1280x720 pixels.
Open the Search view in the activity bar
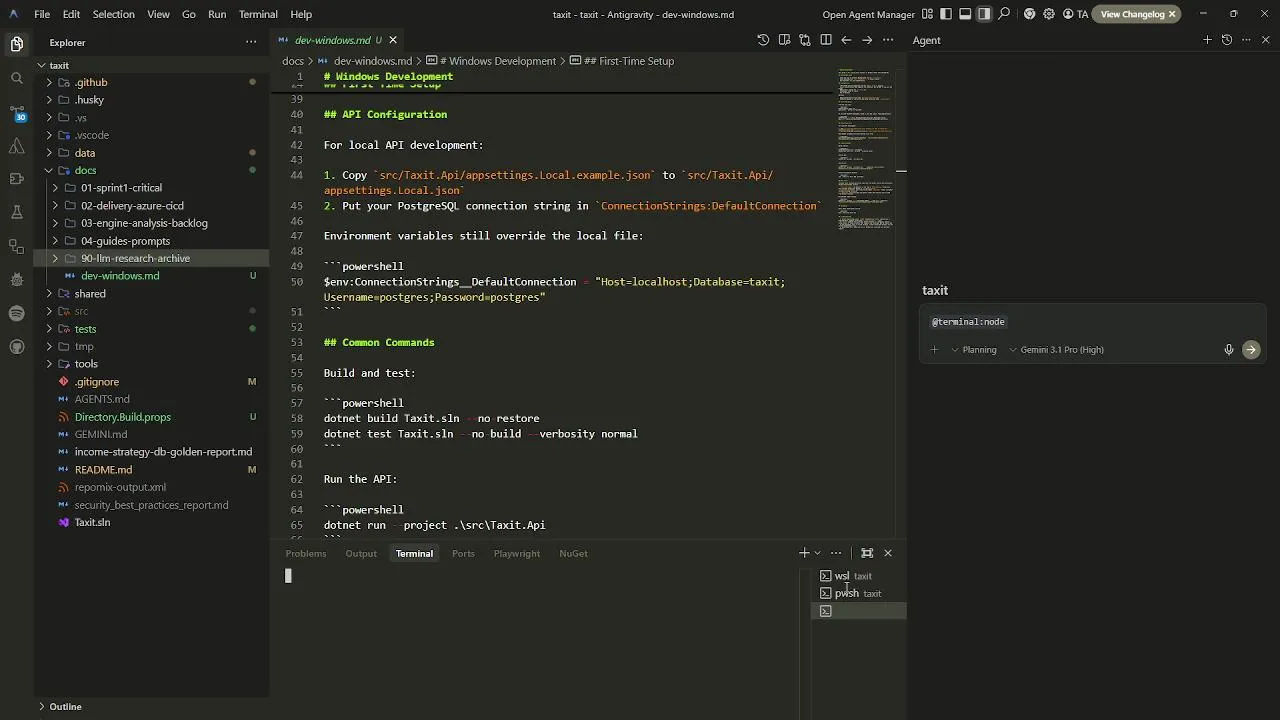[x=17, y=78]
